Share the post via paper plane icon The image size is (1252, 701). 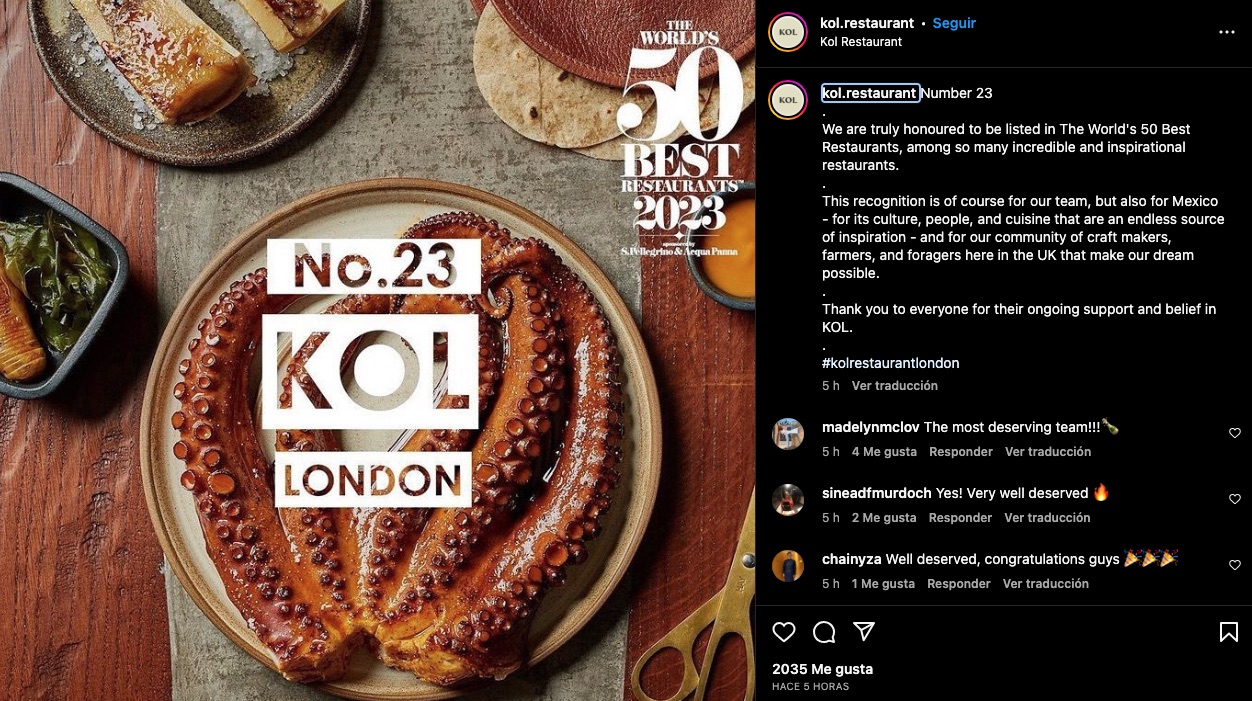[x=864, y=632]
